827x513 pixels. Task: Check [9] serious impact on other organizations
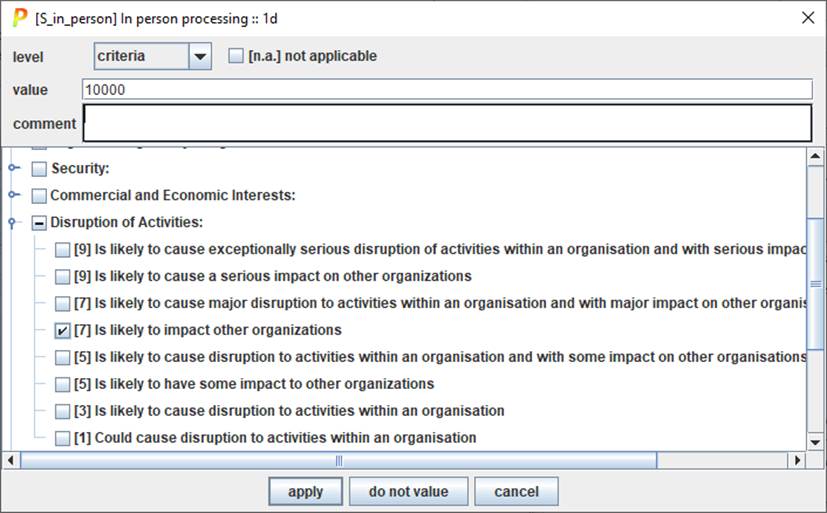coord(63,276)
